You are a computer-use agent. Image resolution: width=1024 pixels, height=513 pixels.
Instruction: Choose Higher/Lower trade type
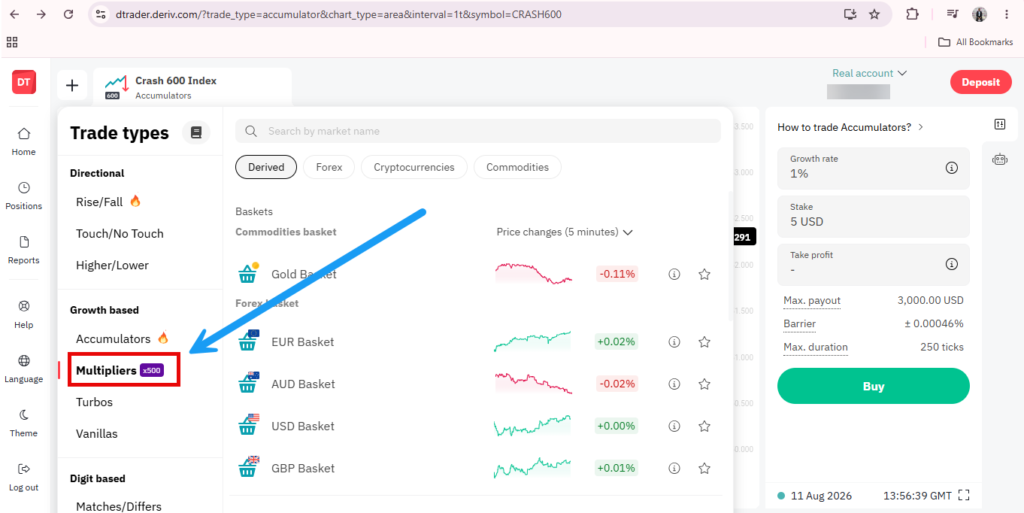pos(112,266)
